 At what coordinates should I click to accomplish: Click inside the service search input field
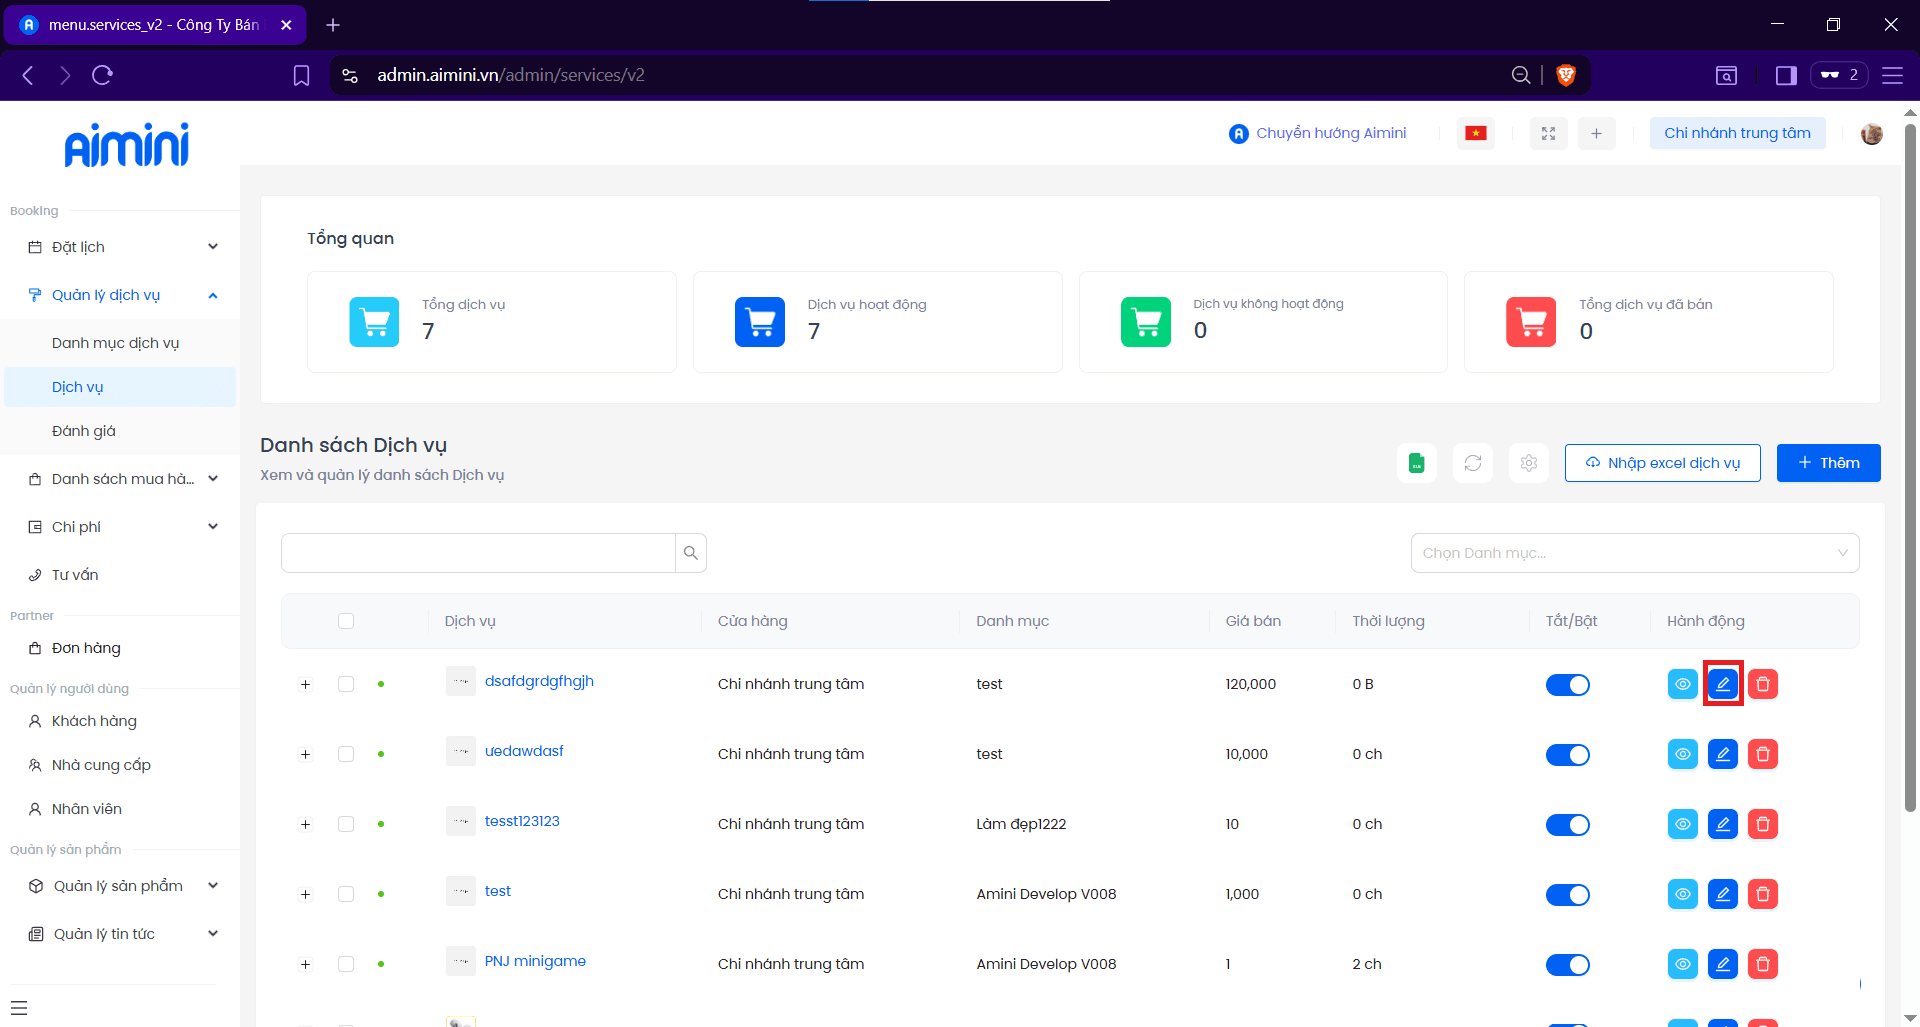tap(478, 553)
